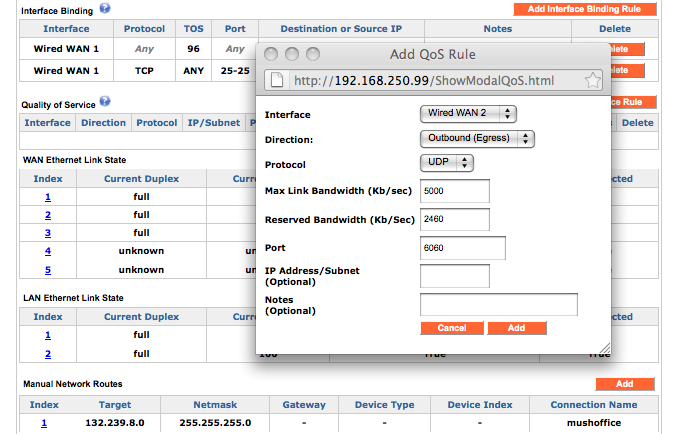Click Device Type column header

click(384, 405)
